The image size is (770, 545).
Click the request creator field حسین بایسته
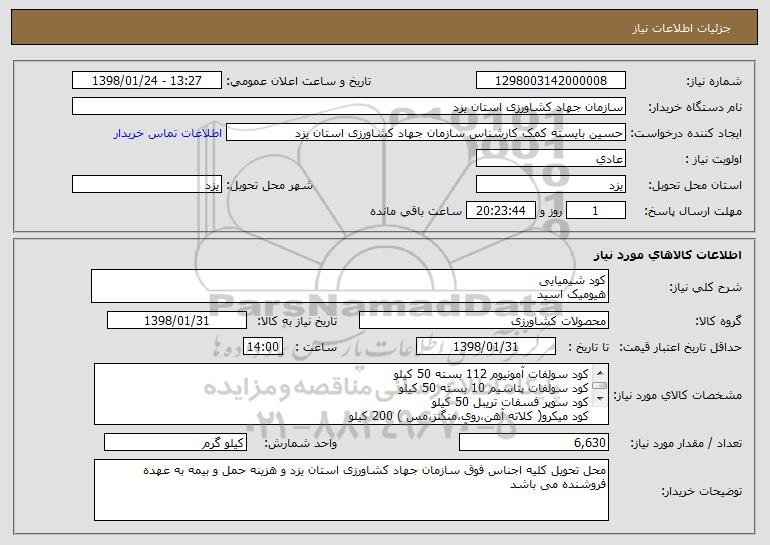pyautogui.click(x=426, y=132)
